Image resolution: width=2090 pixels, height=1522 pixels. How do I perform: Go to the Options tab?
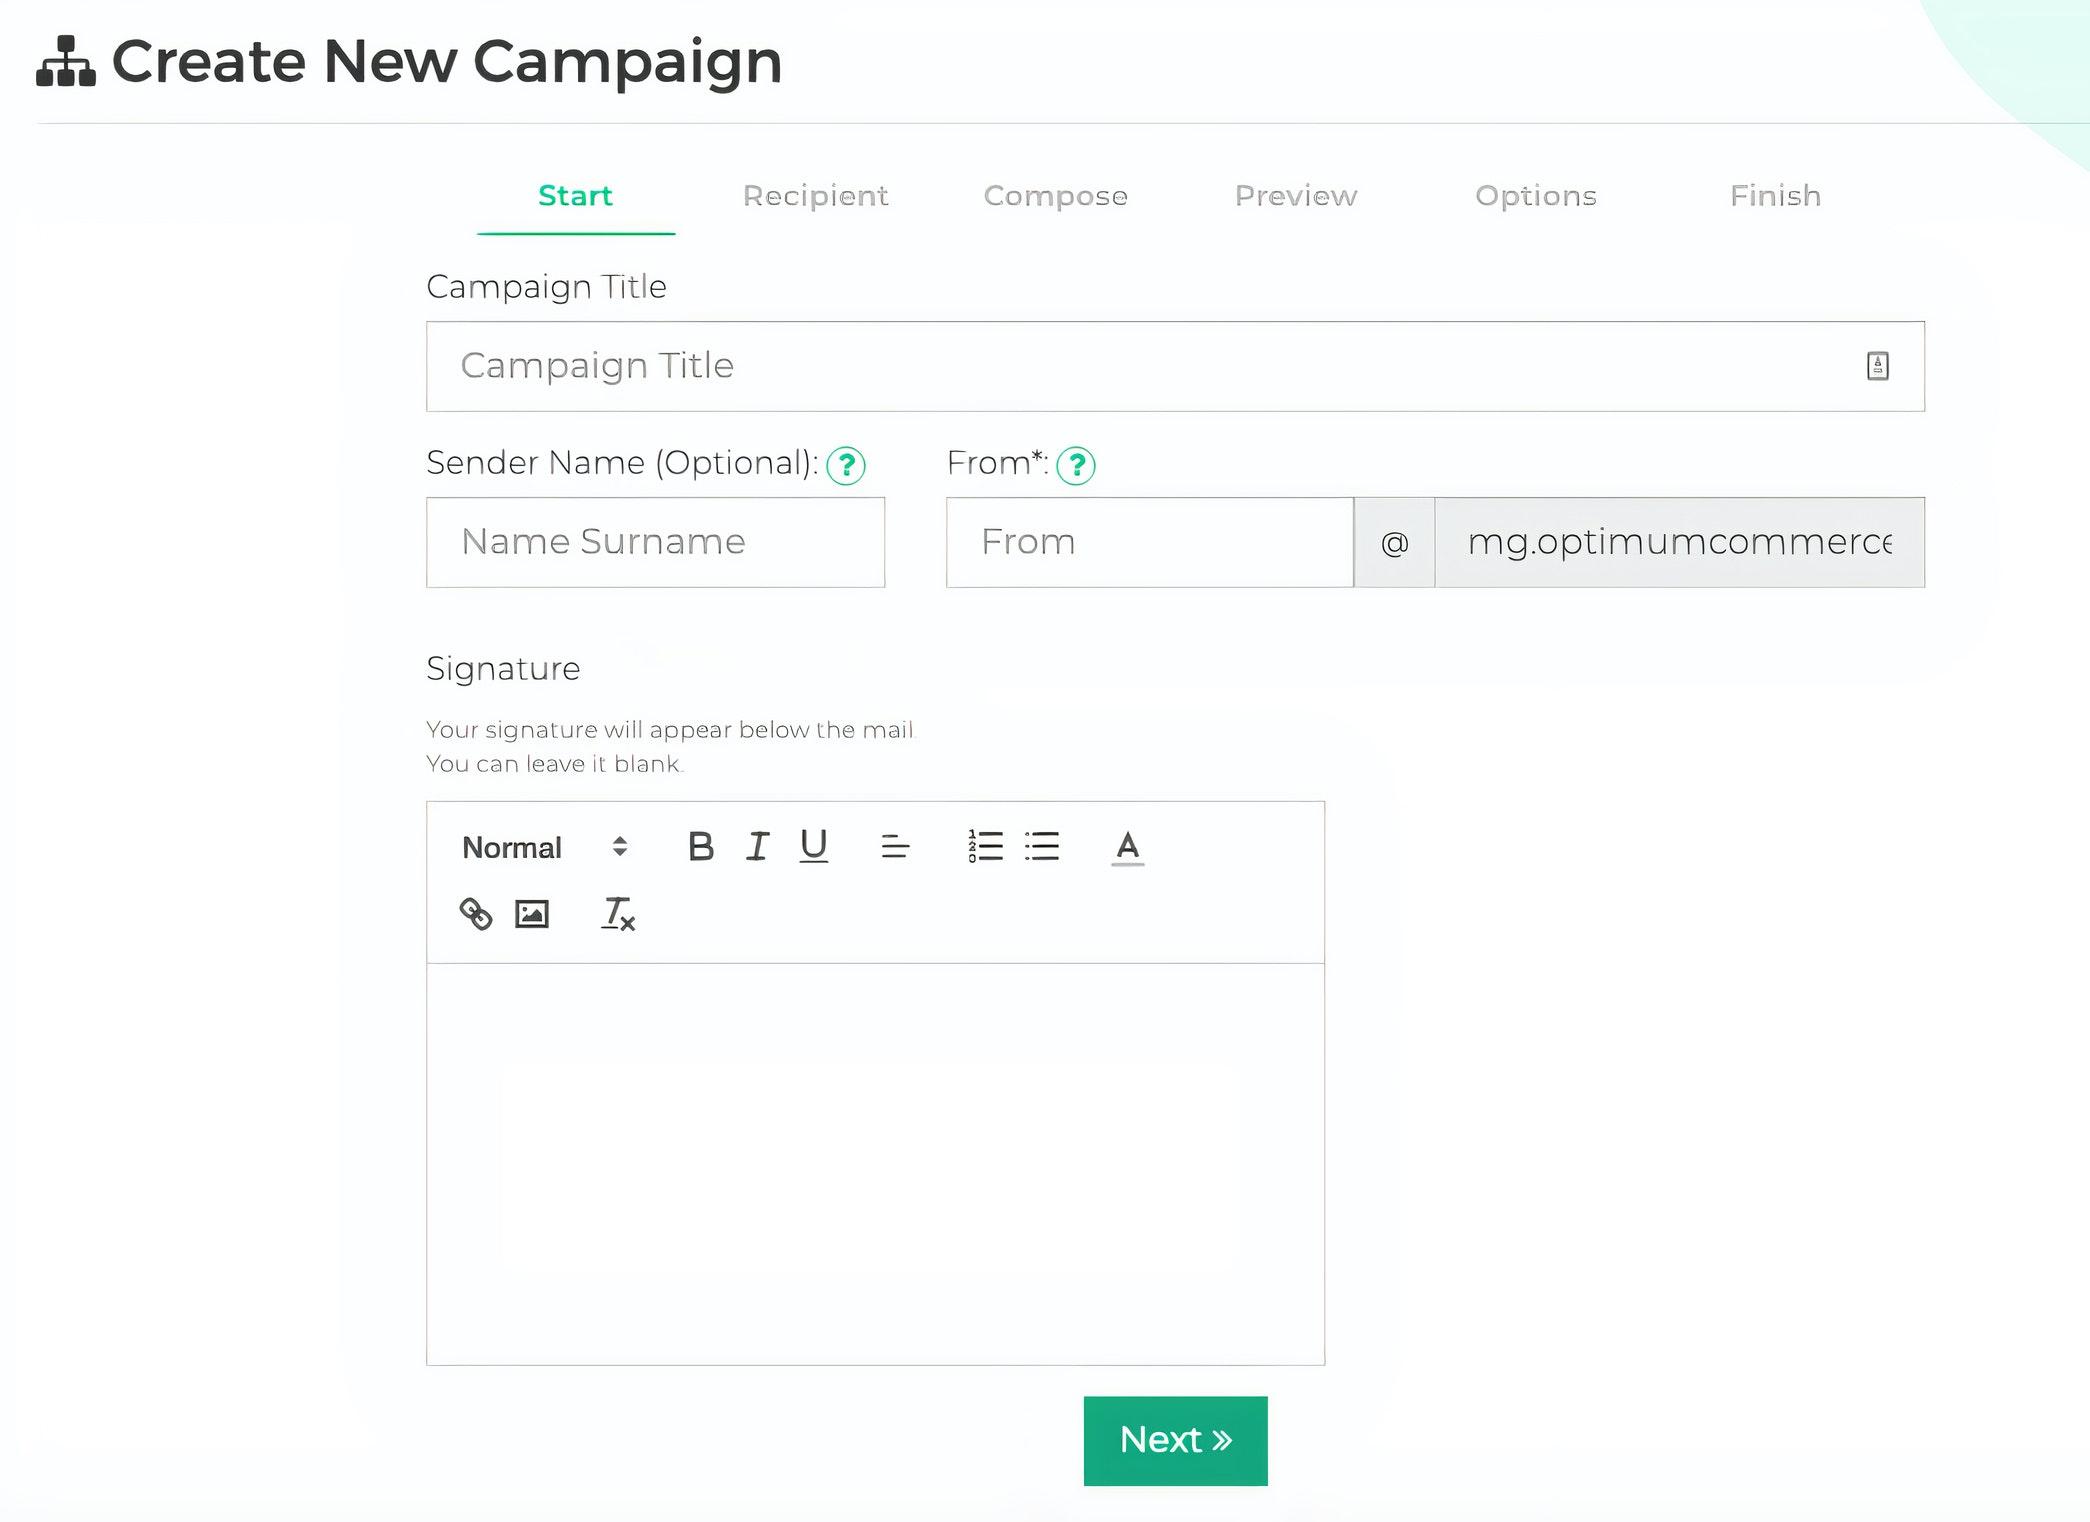[1536, 196]
